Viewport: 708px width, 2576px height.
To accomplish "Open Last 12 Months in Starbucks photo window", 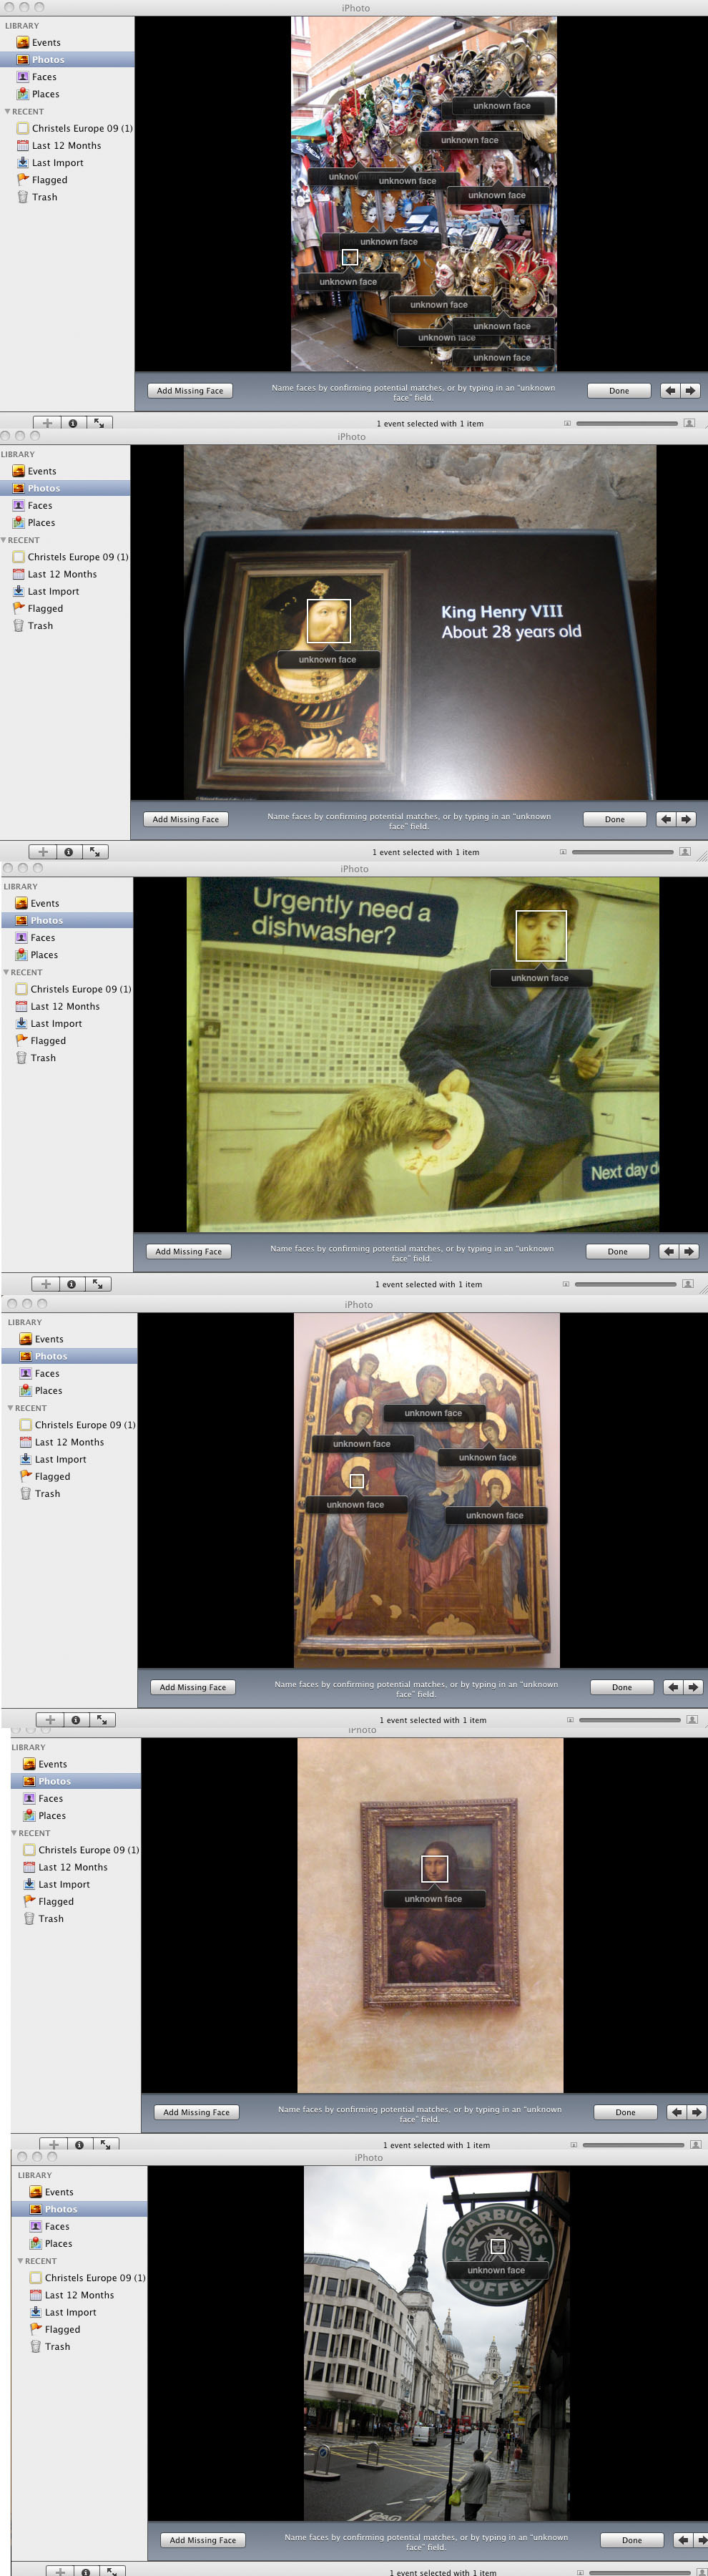I will [79, 2295].
